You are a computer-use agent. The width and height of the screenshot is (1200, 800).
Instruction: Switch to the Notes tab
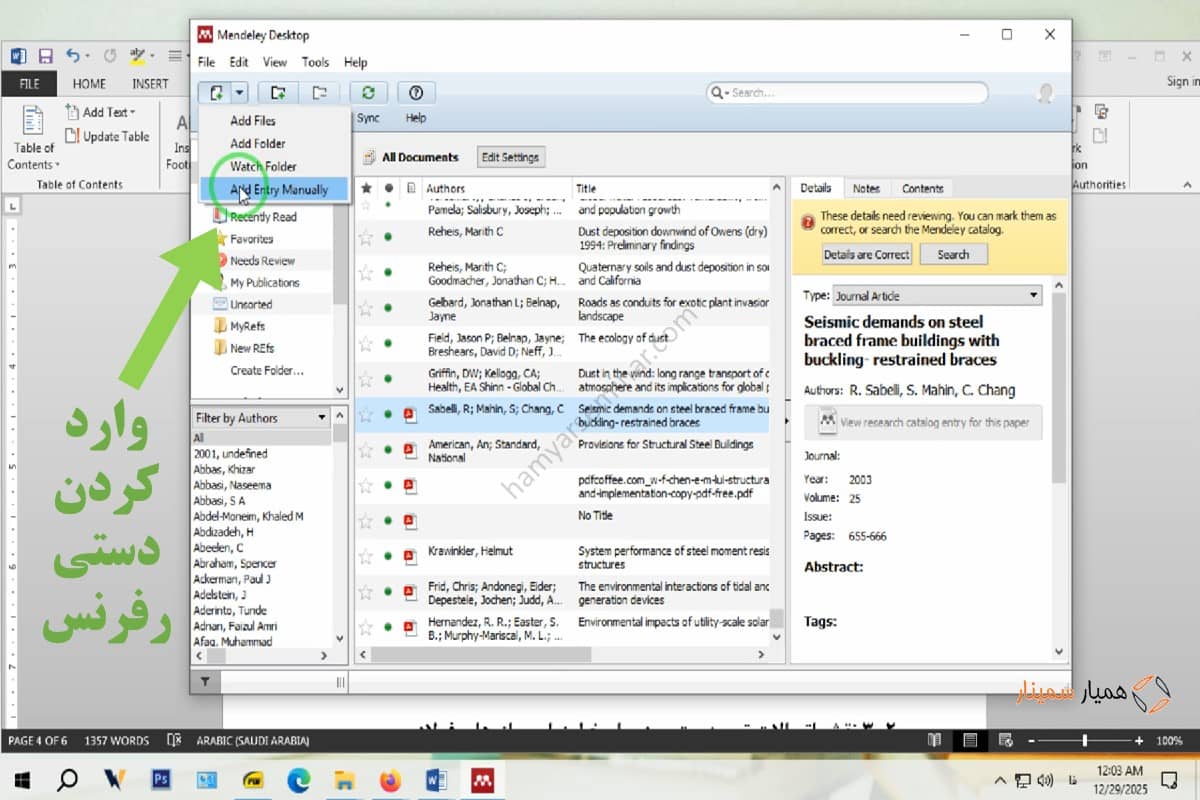point(866,188)
